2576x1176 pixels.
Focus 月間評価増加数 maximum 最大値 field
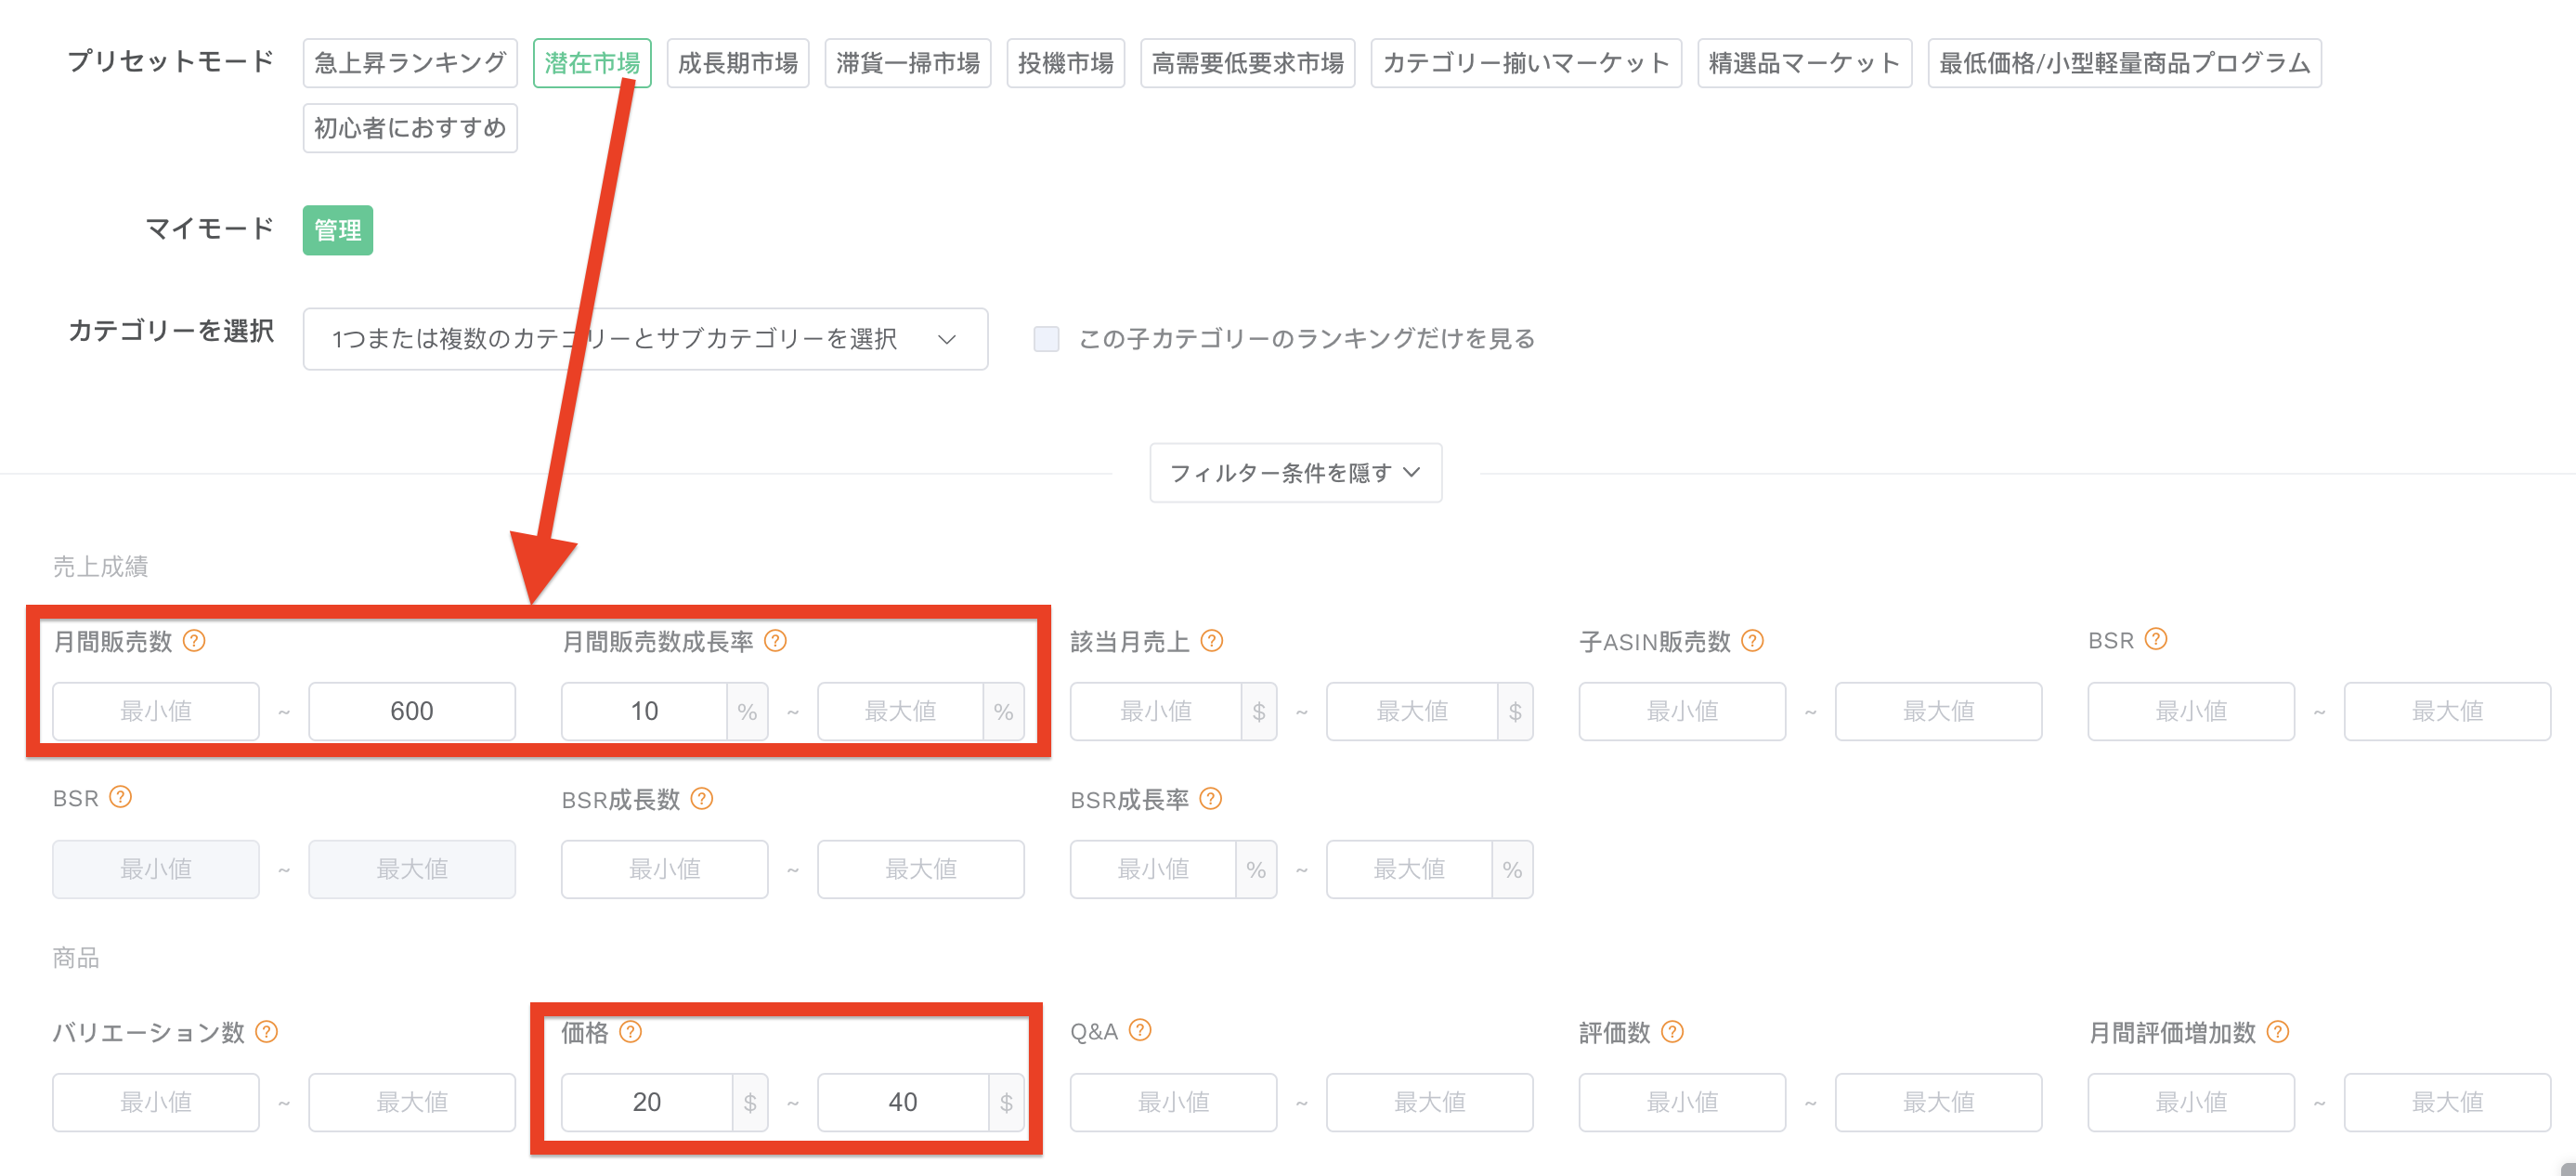click(x=2448, y=1102)
